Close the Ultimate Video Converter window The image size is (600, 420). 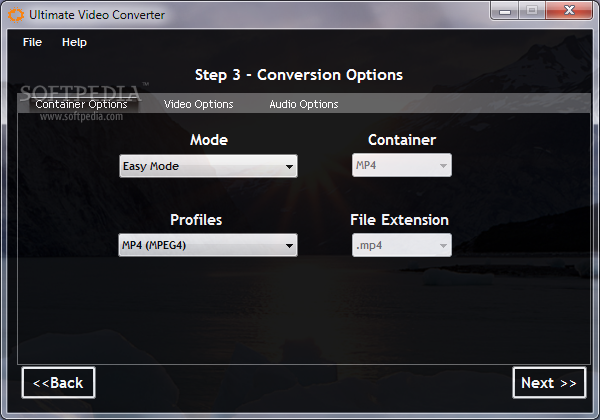point(569,11)
